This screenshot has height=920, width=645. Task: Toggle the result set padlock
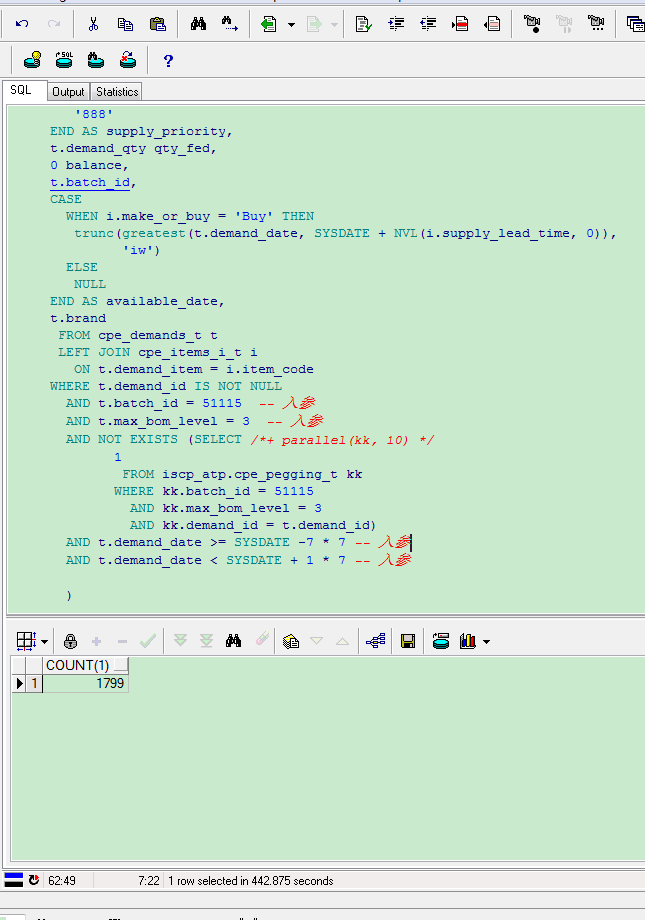click(70, 641)
